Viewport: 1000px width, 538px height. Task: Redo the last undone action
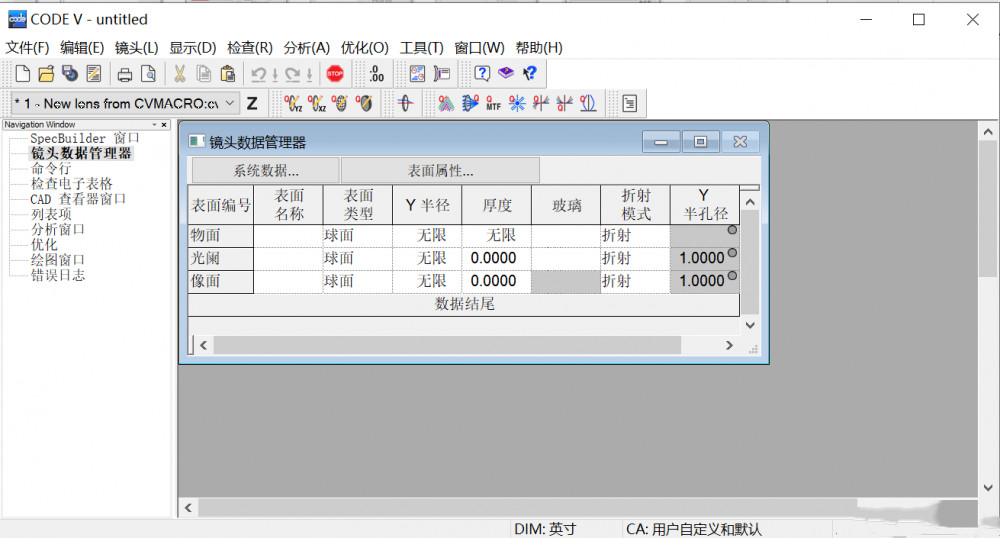tap(293, 75)
